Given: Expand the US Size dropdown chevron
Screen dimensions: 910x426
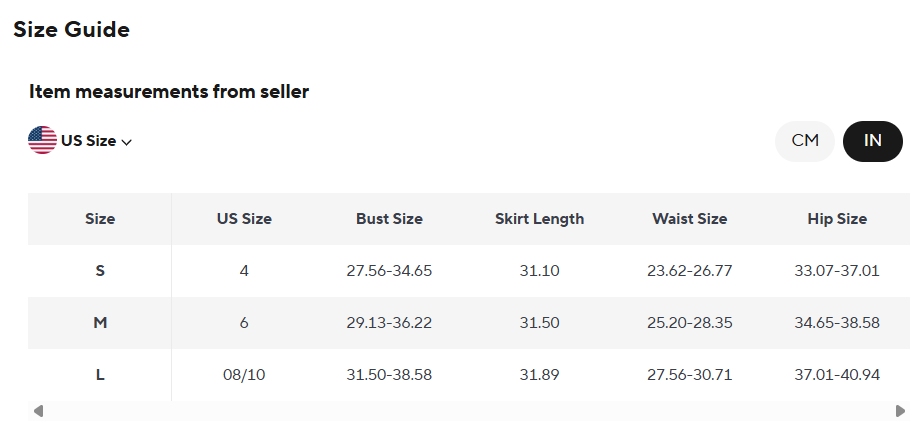Looking at the screenshot, I should click(127, 142).
